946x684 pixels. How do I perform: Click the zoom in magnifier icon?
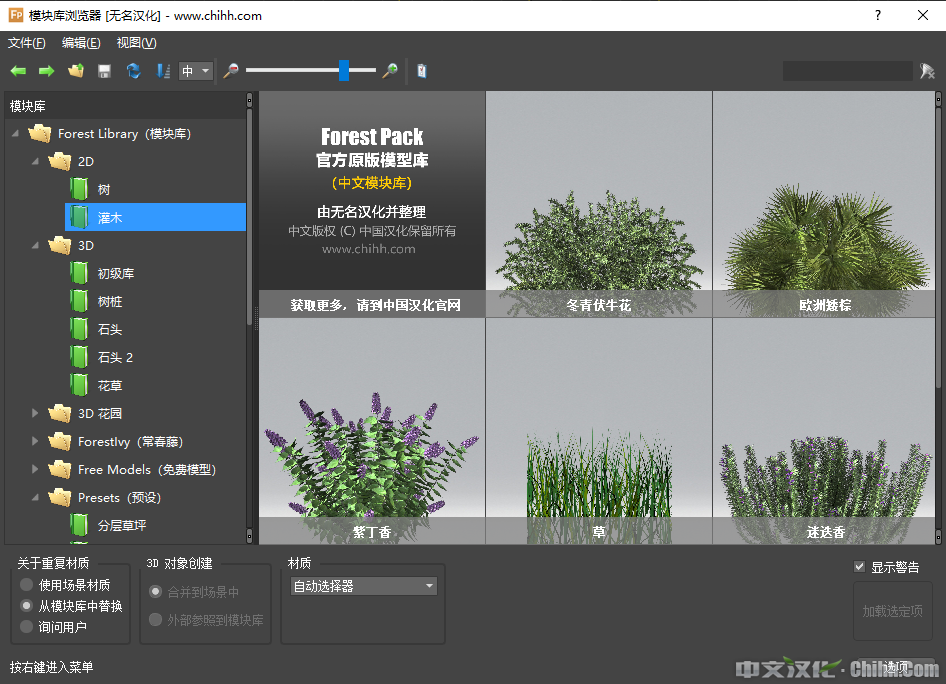point(390,71)
